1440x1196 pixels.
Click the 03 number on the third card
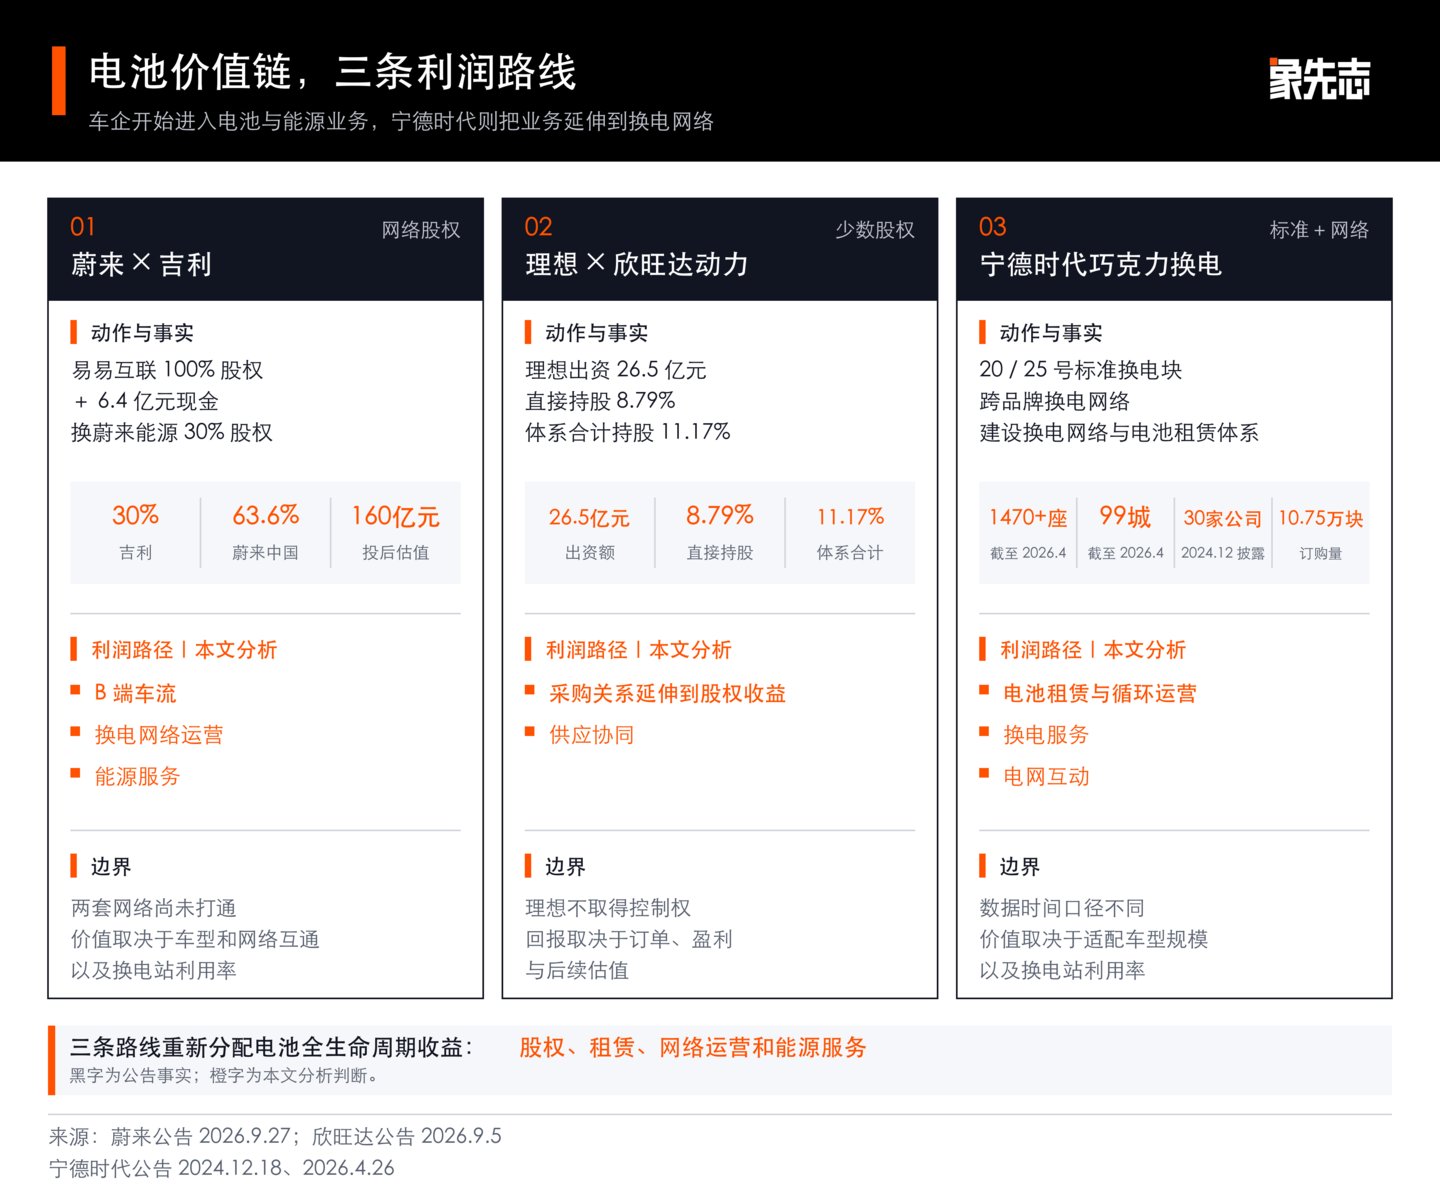[993, 227]
